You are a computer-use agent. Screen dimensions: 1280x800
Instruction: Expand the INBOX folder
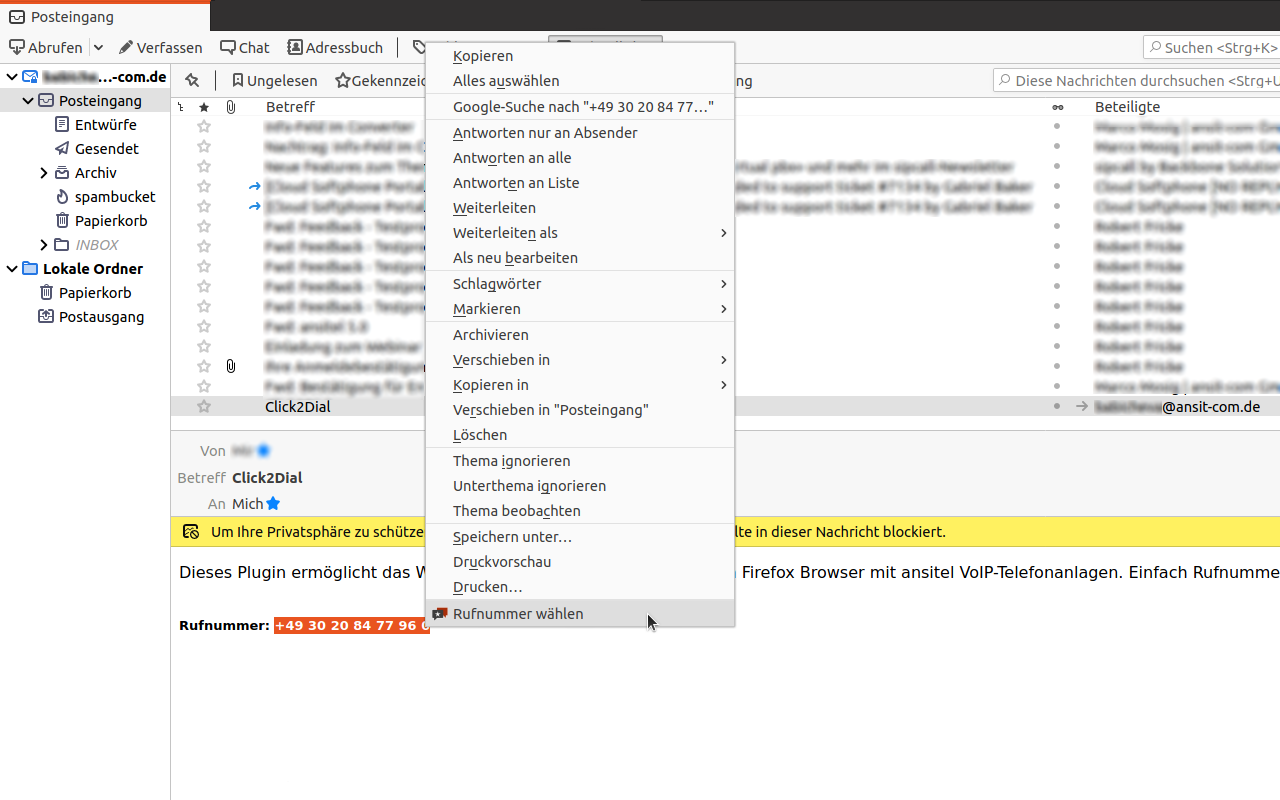pyautogui.click(x=44, y=244)
